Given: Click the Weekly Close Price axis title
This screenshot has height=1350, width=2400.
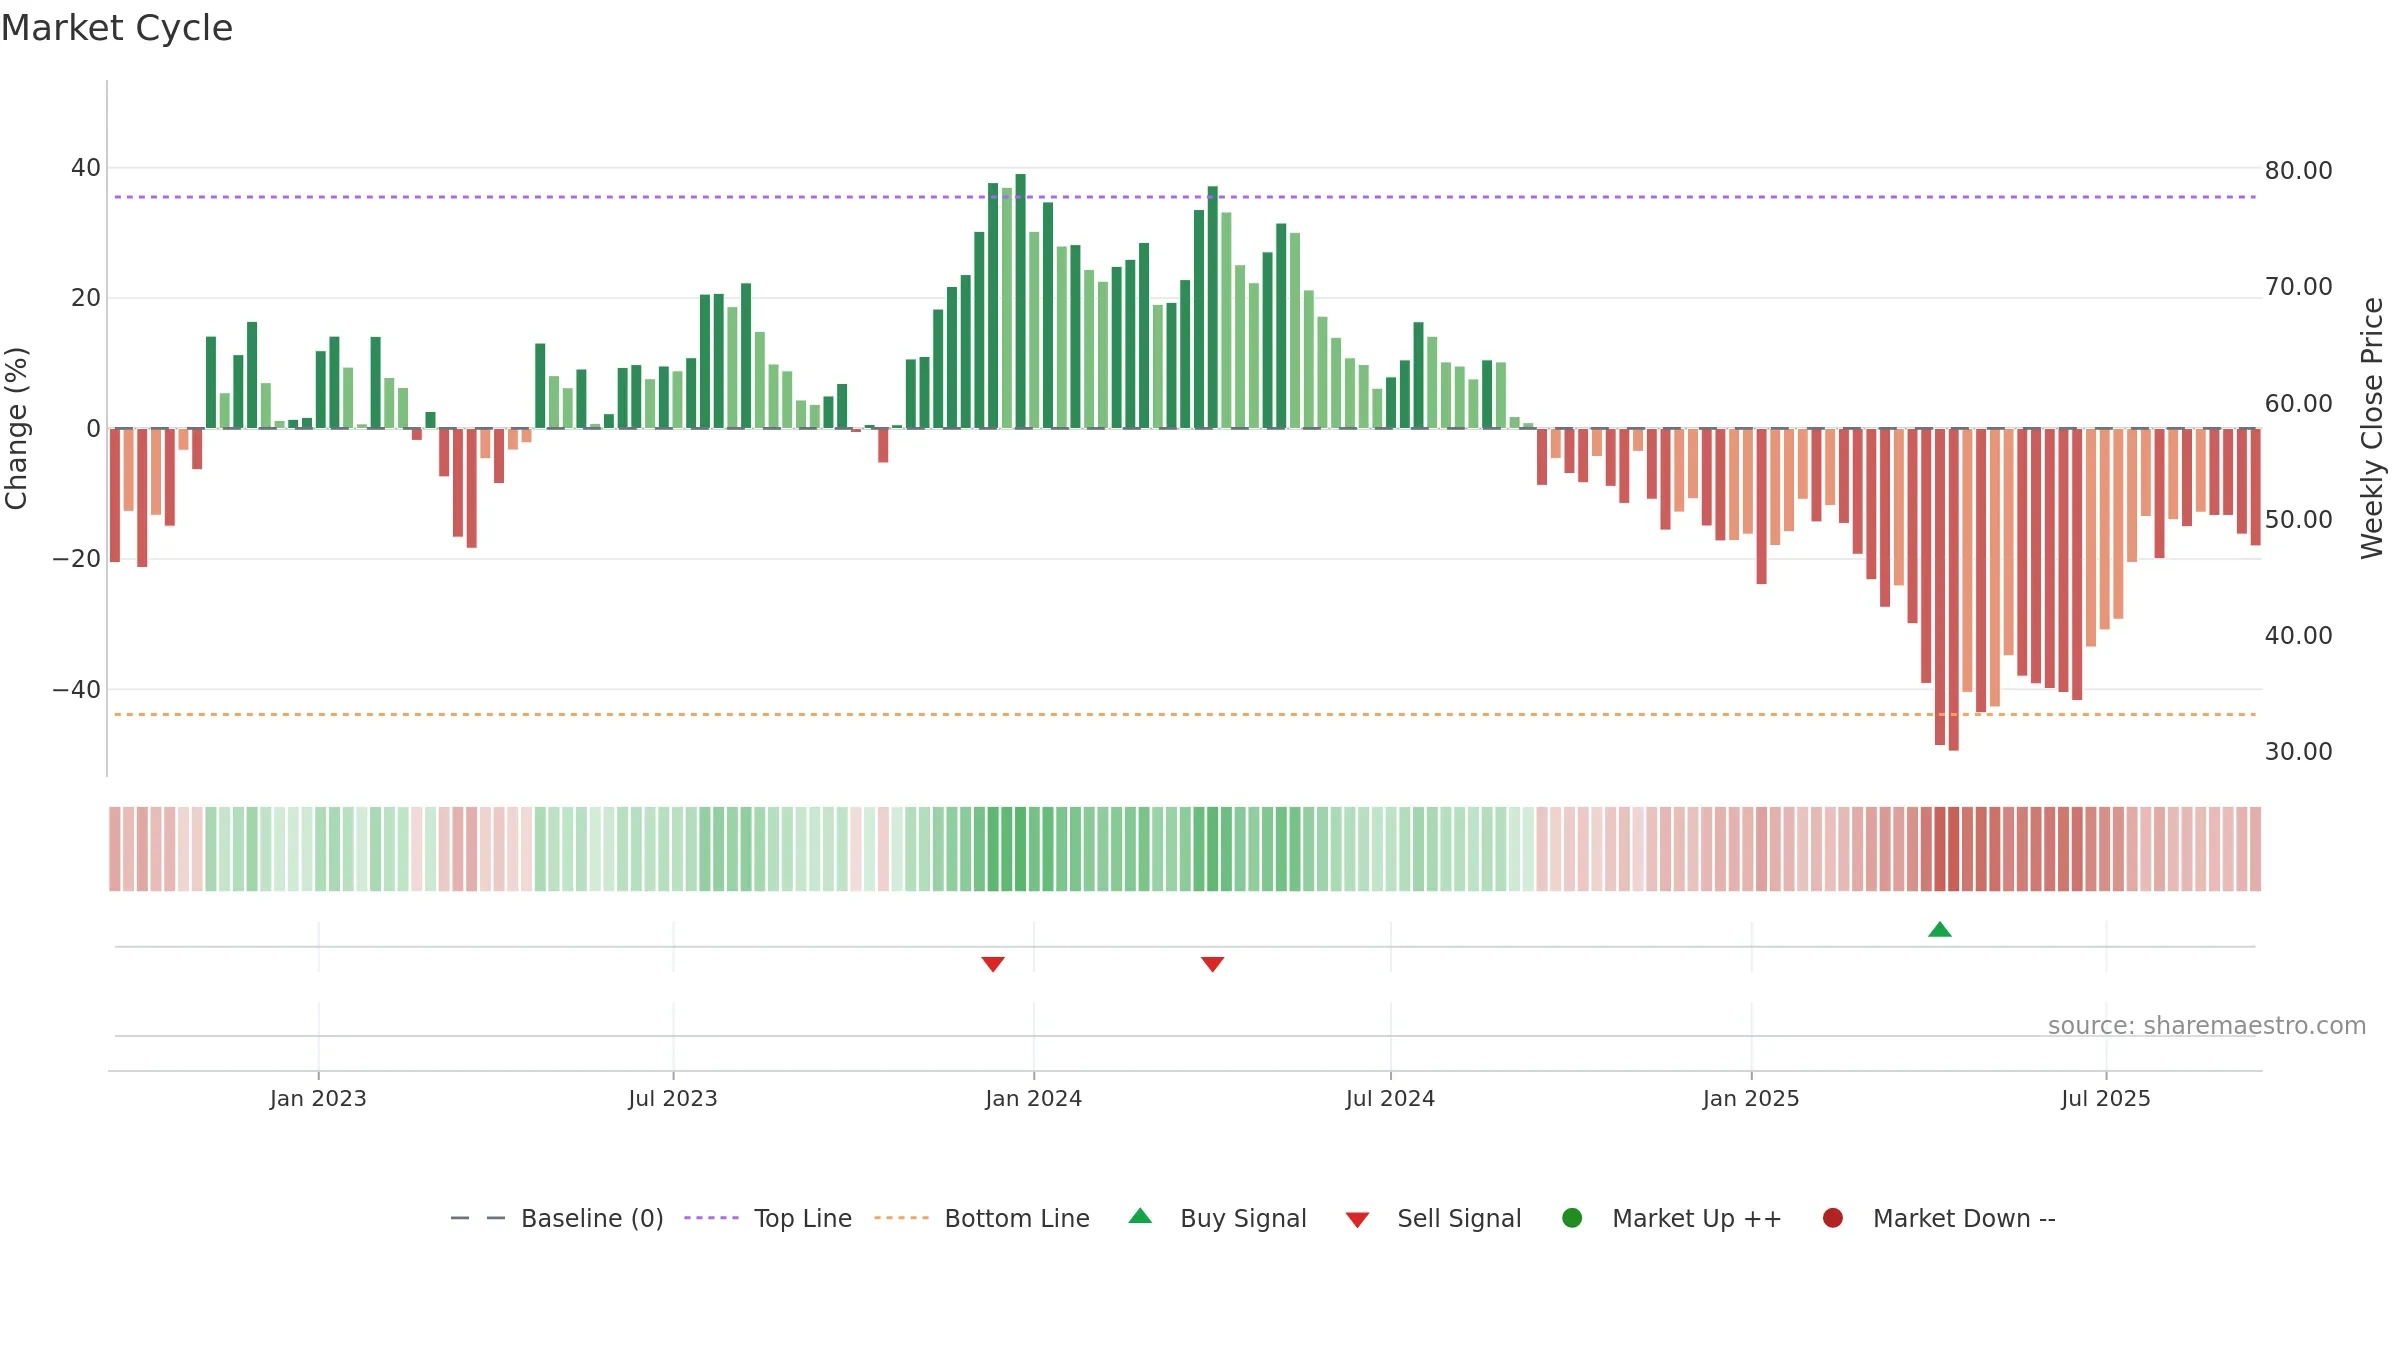Looking at the screenshot, I should [x=2372, y=428].
